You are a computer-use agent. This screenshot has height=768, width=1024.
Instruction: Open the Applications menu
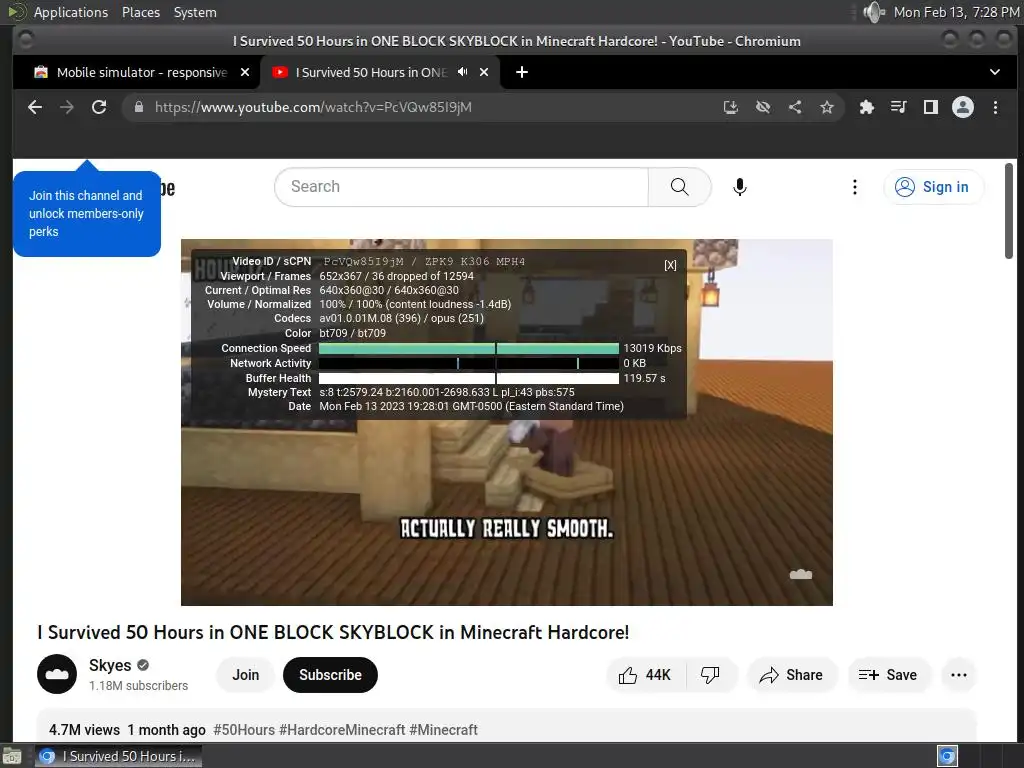[x=71, y=12]
